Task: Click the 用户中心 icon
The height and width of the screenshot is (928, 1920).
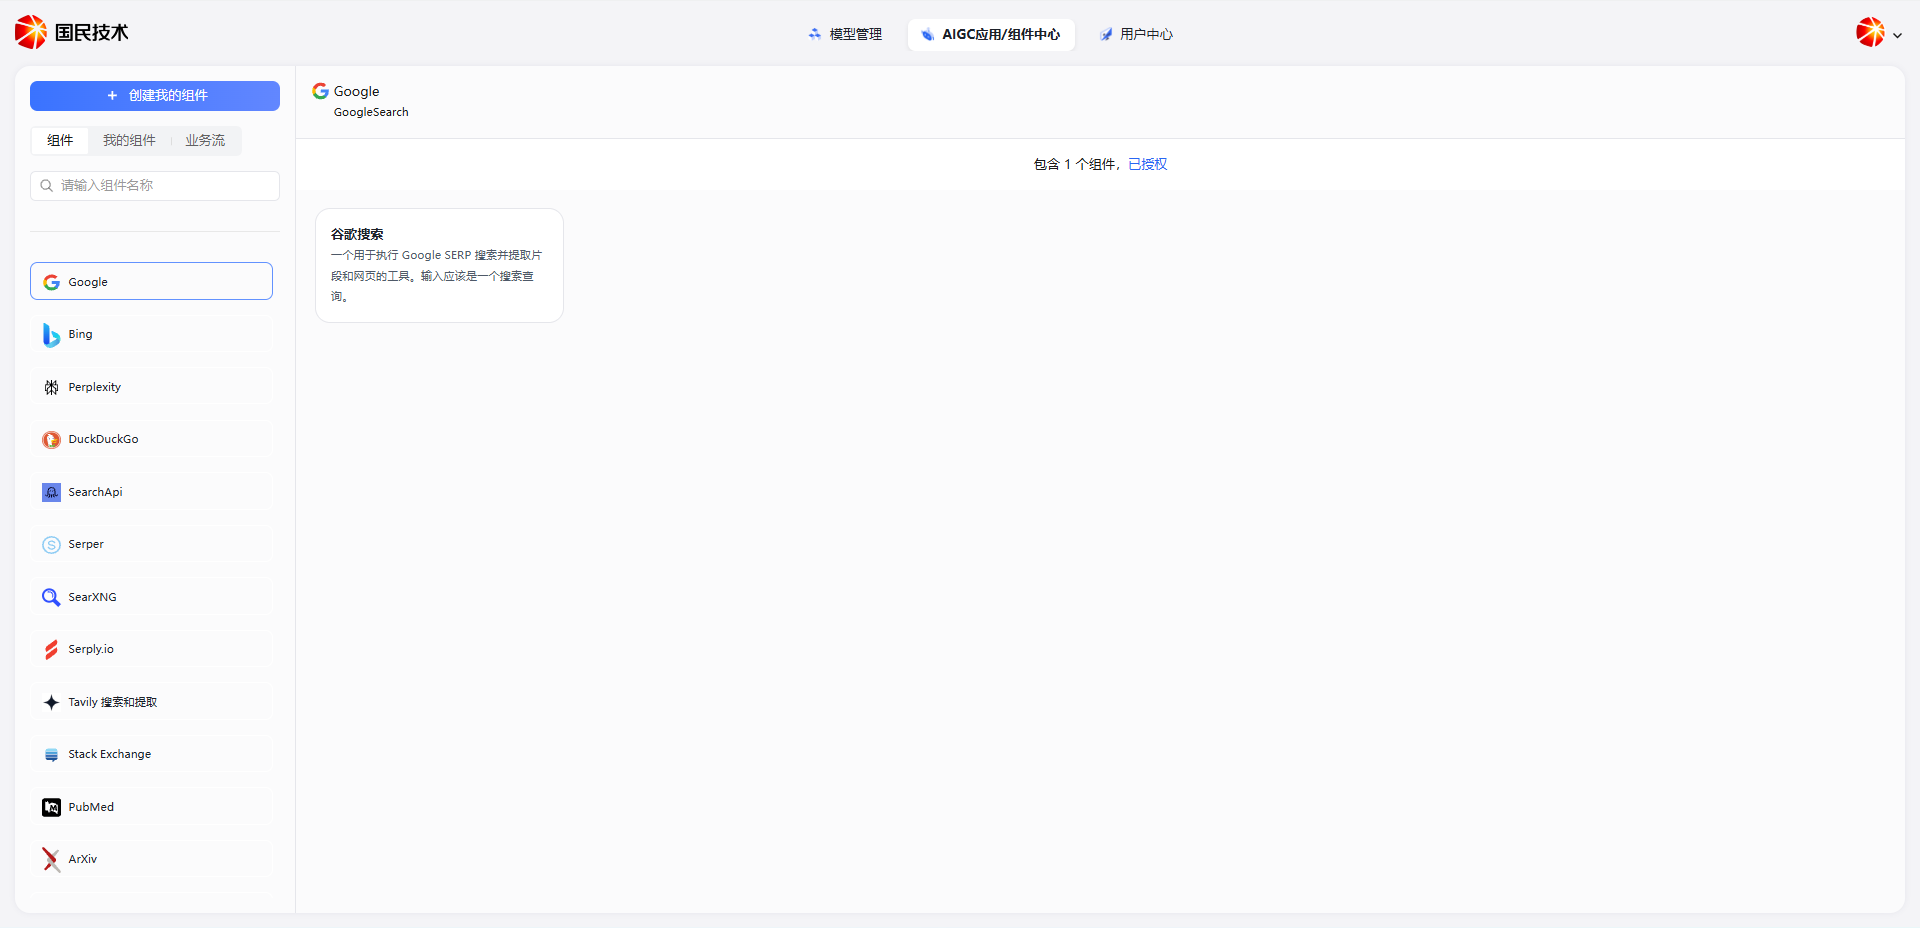Action: (1106, 34)
